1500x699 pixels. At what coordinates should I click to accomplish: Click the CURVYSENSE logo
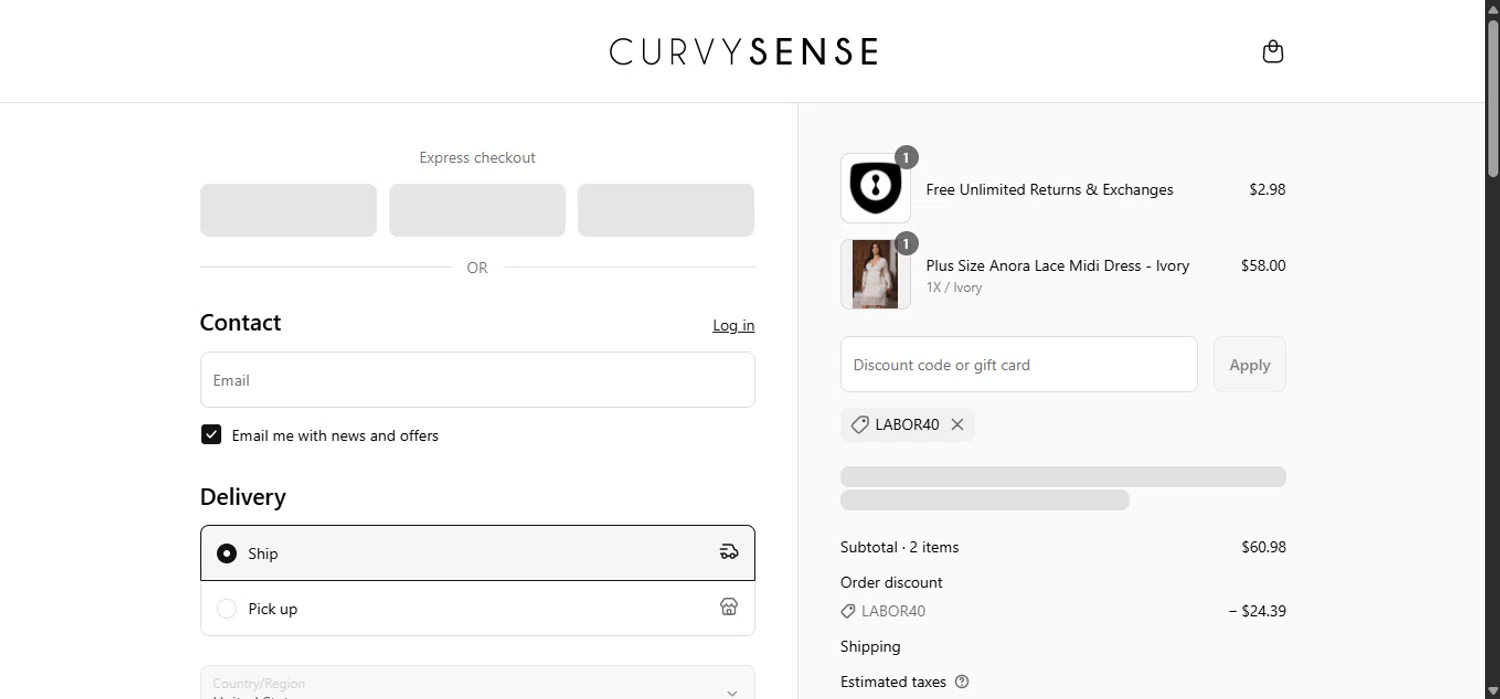click(743, 51)
